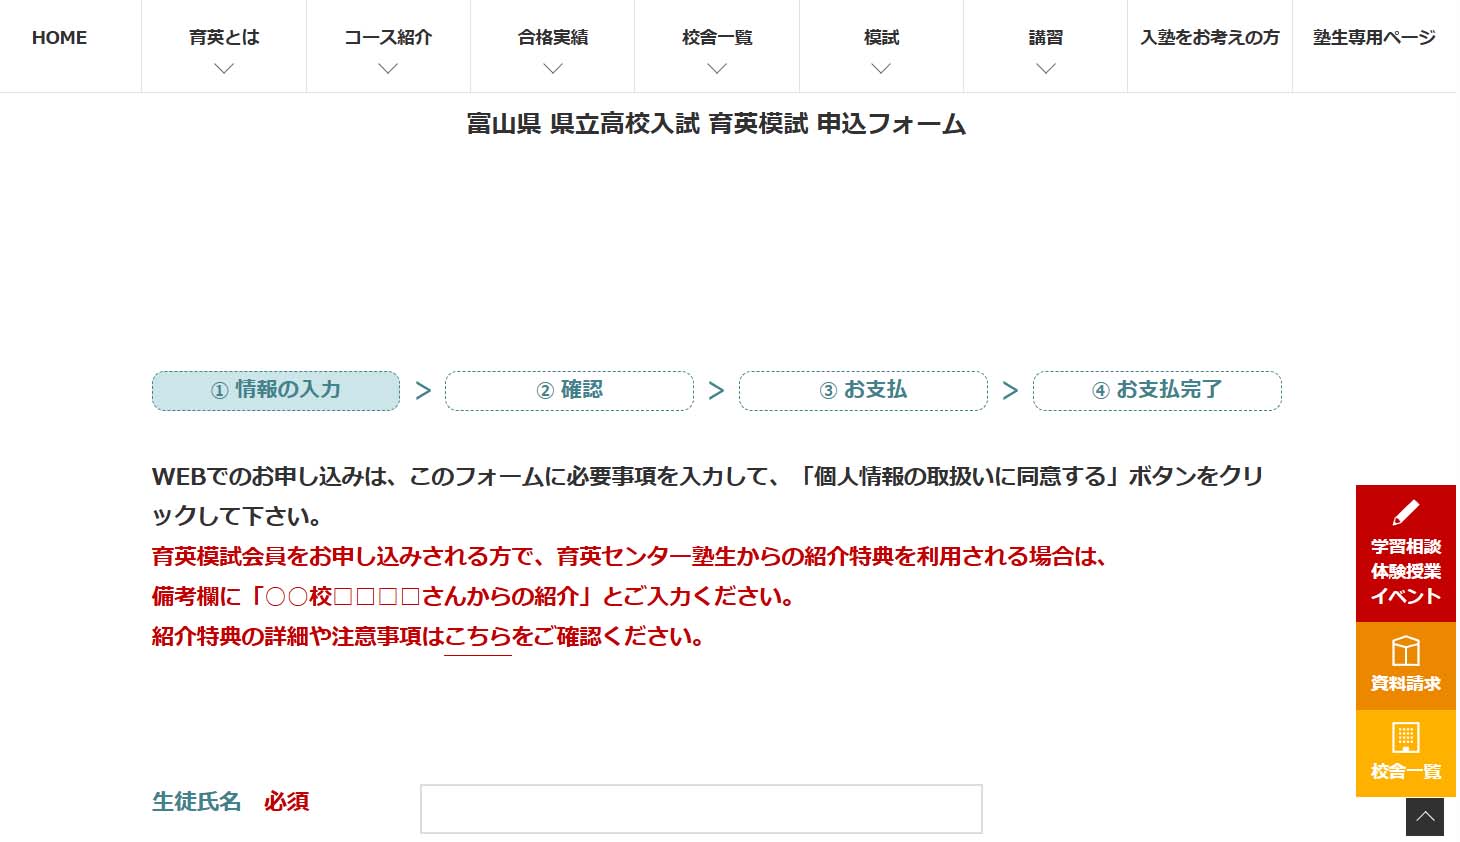Open the 塾生専用ページ link
The width and height of the screenshot is (1460, 842).
pos(1373,38)
